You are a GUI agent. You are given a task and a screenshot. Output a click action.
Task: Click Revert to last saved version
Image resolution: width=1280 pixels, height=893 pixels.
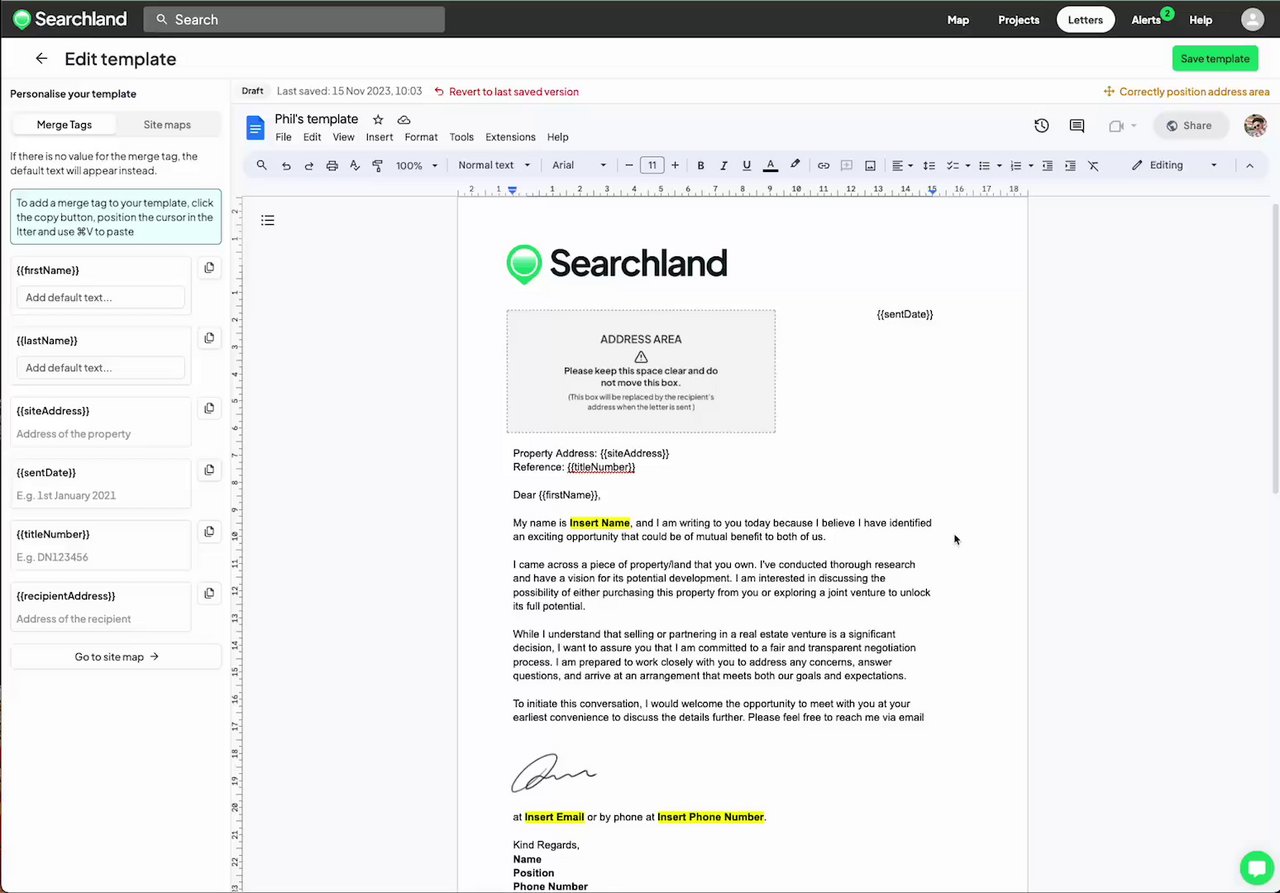tap(507, 92)
